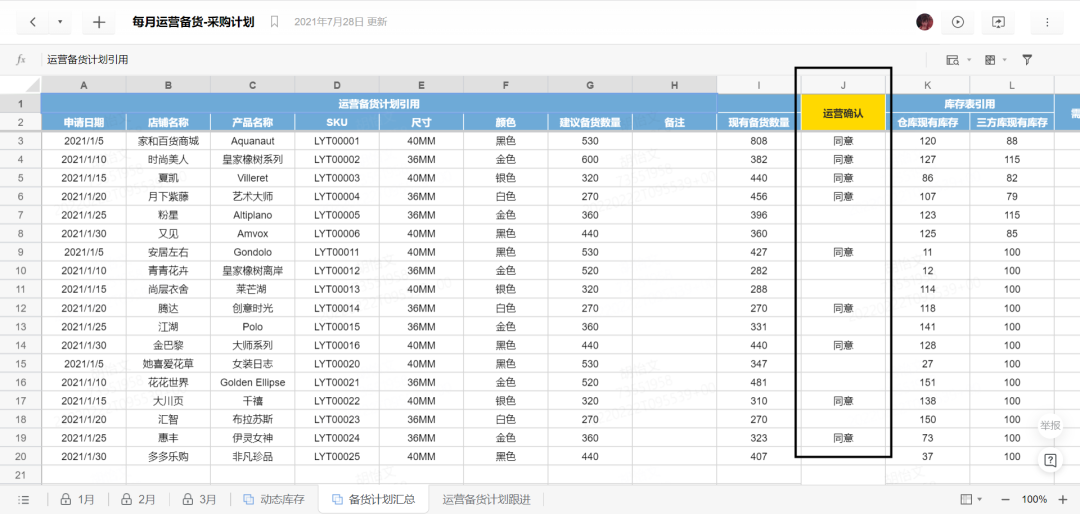Create a new document with plus button
Viewport: 1080px width, 514px height.
click(x=99, y=22)
